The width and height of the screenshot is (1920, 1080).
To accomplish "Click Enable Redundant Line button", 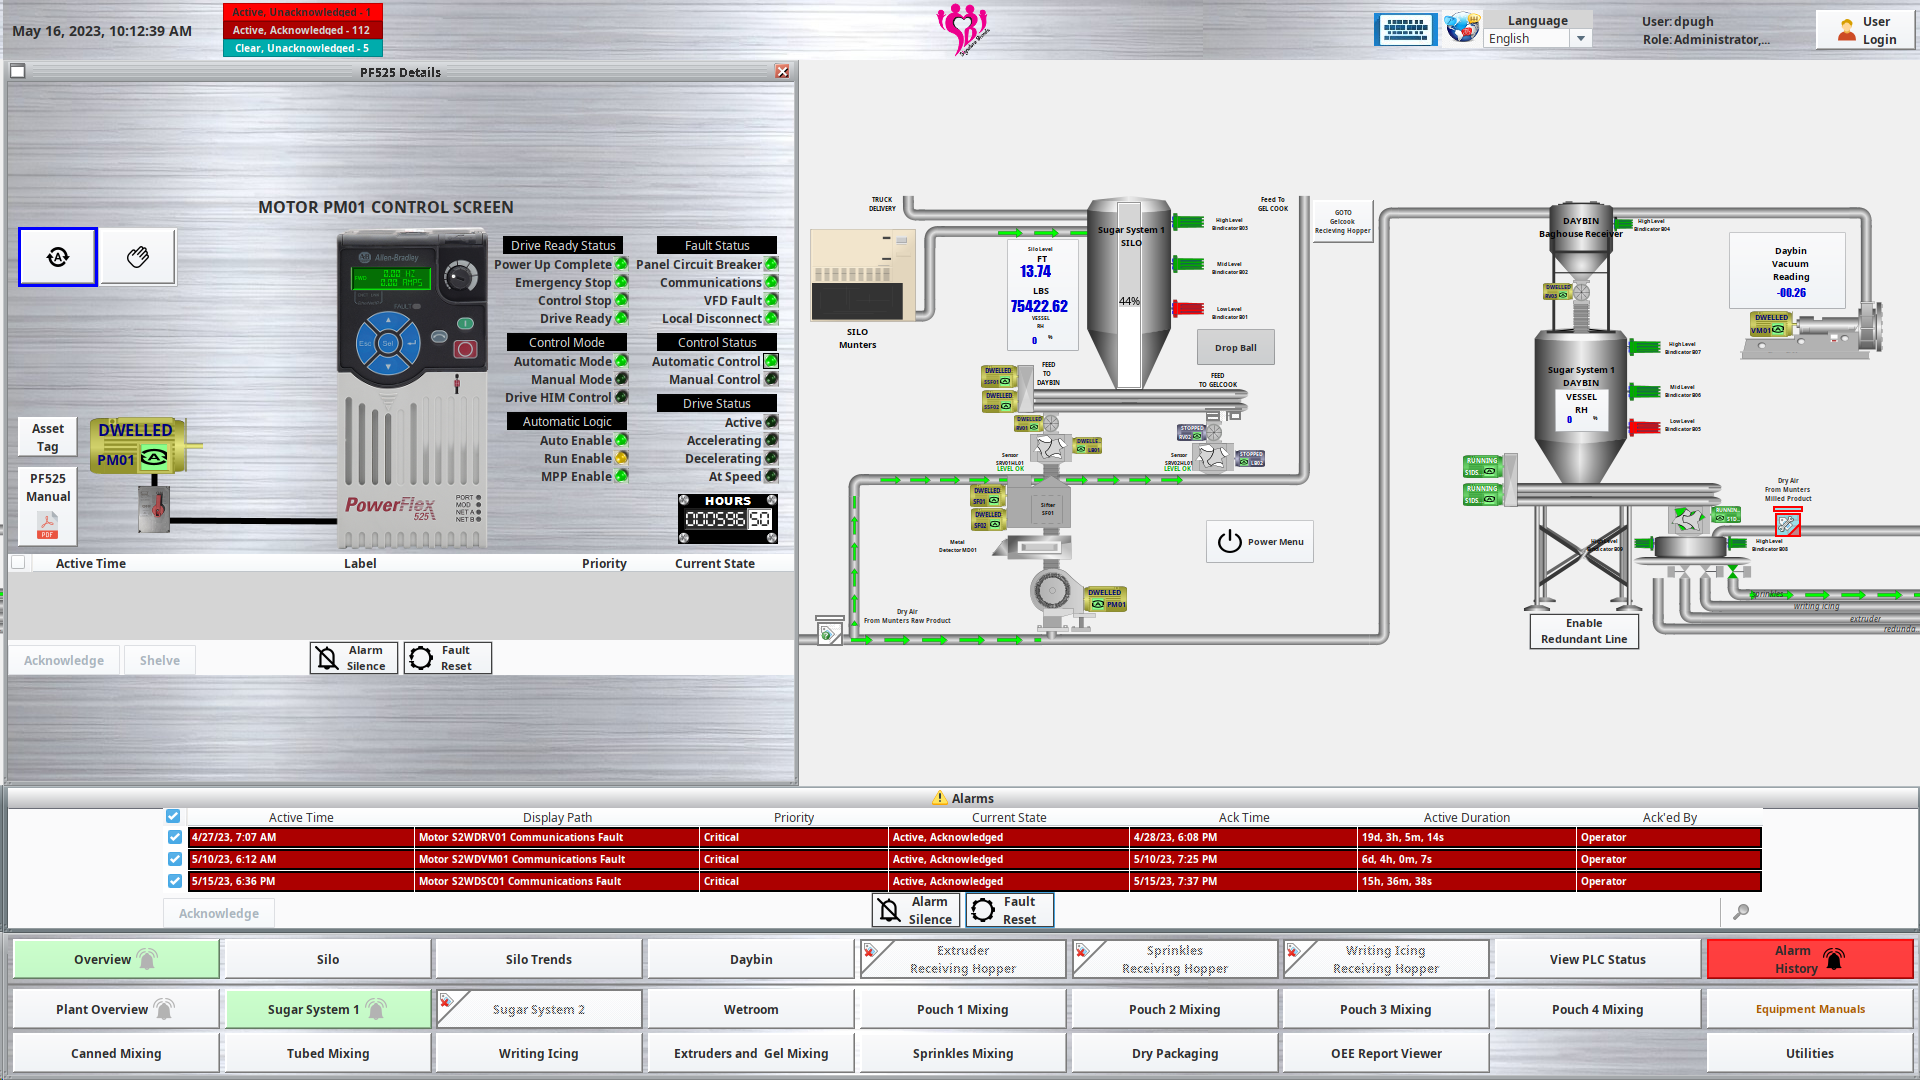I will pos(1583,631).
